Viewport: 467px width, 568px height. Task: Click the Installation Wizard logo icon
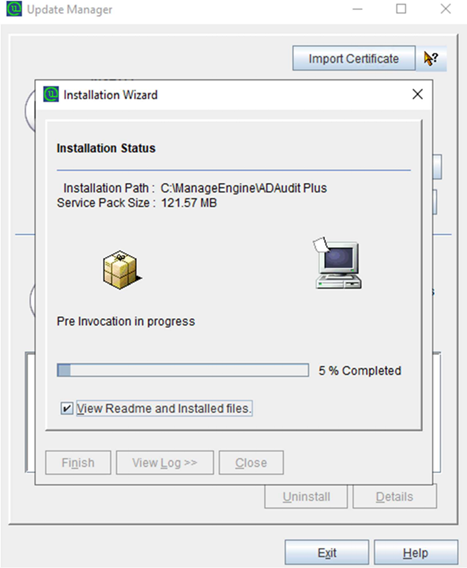[x=51, y=95]
